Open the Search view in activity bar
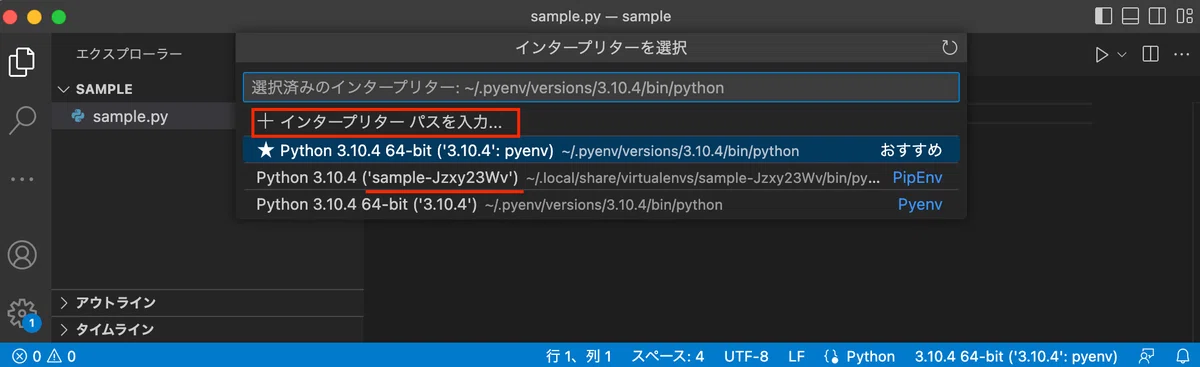This screenshot has width=1200, height=367. [x=22, y=120]
